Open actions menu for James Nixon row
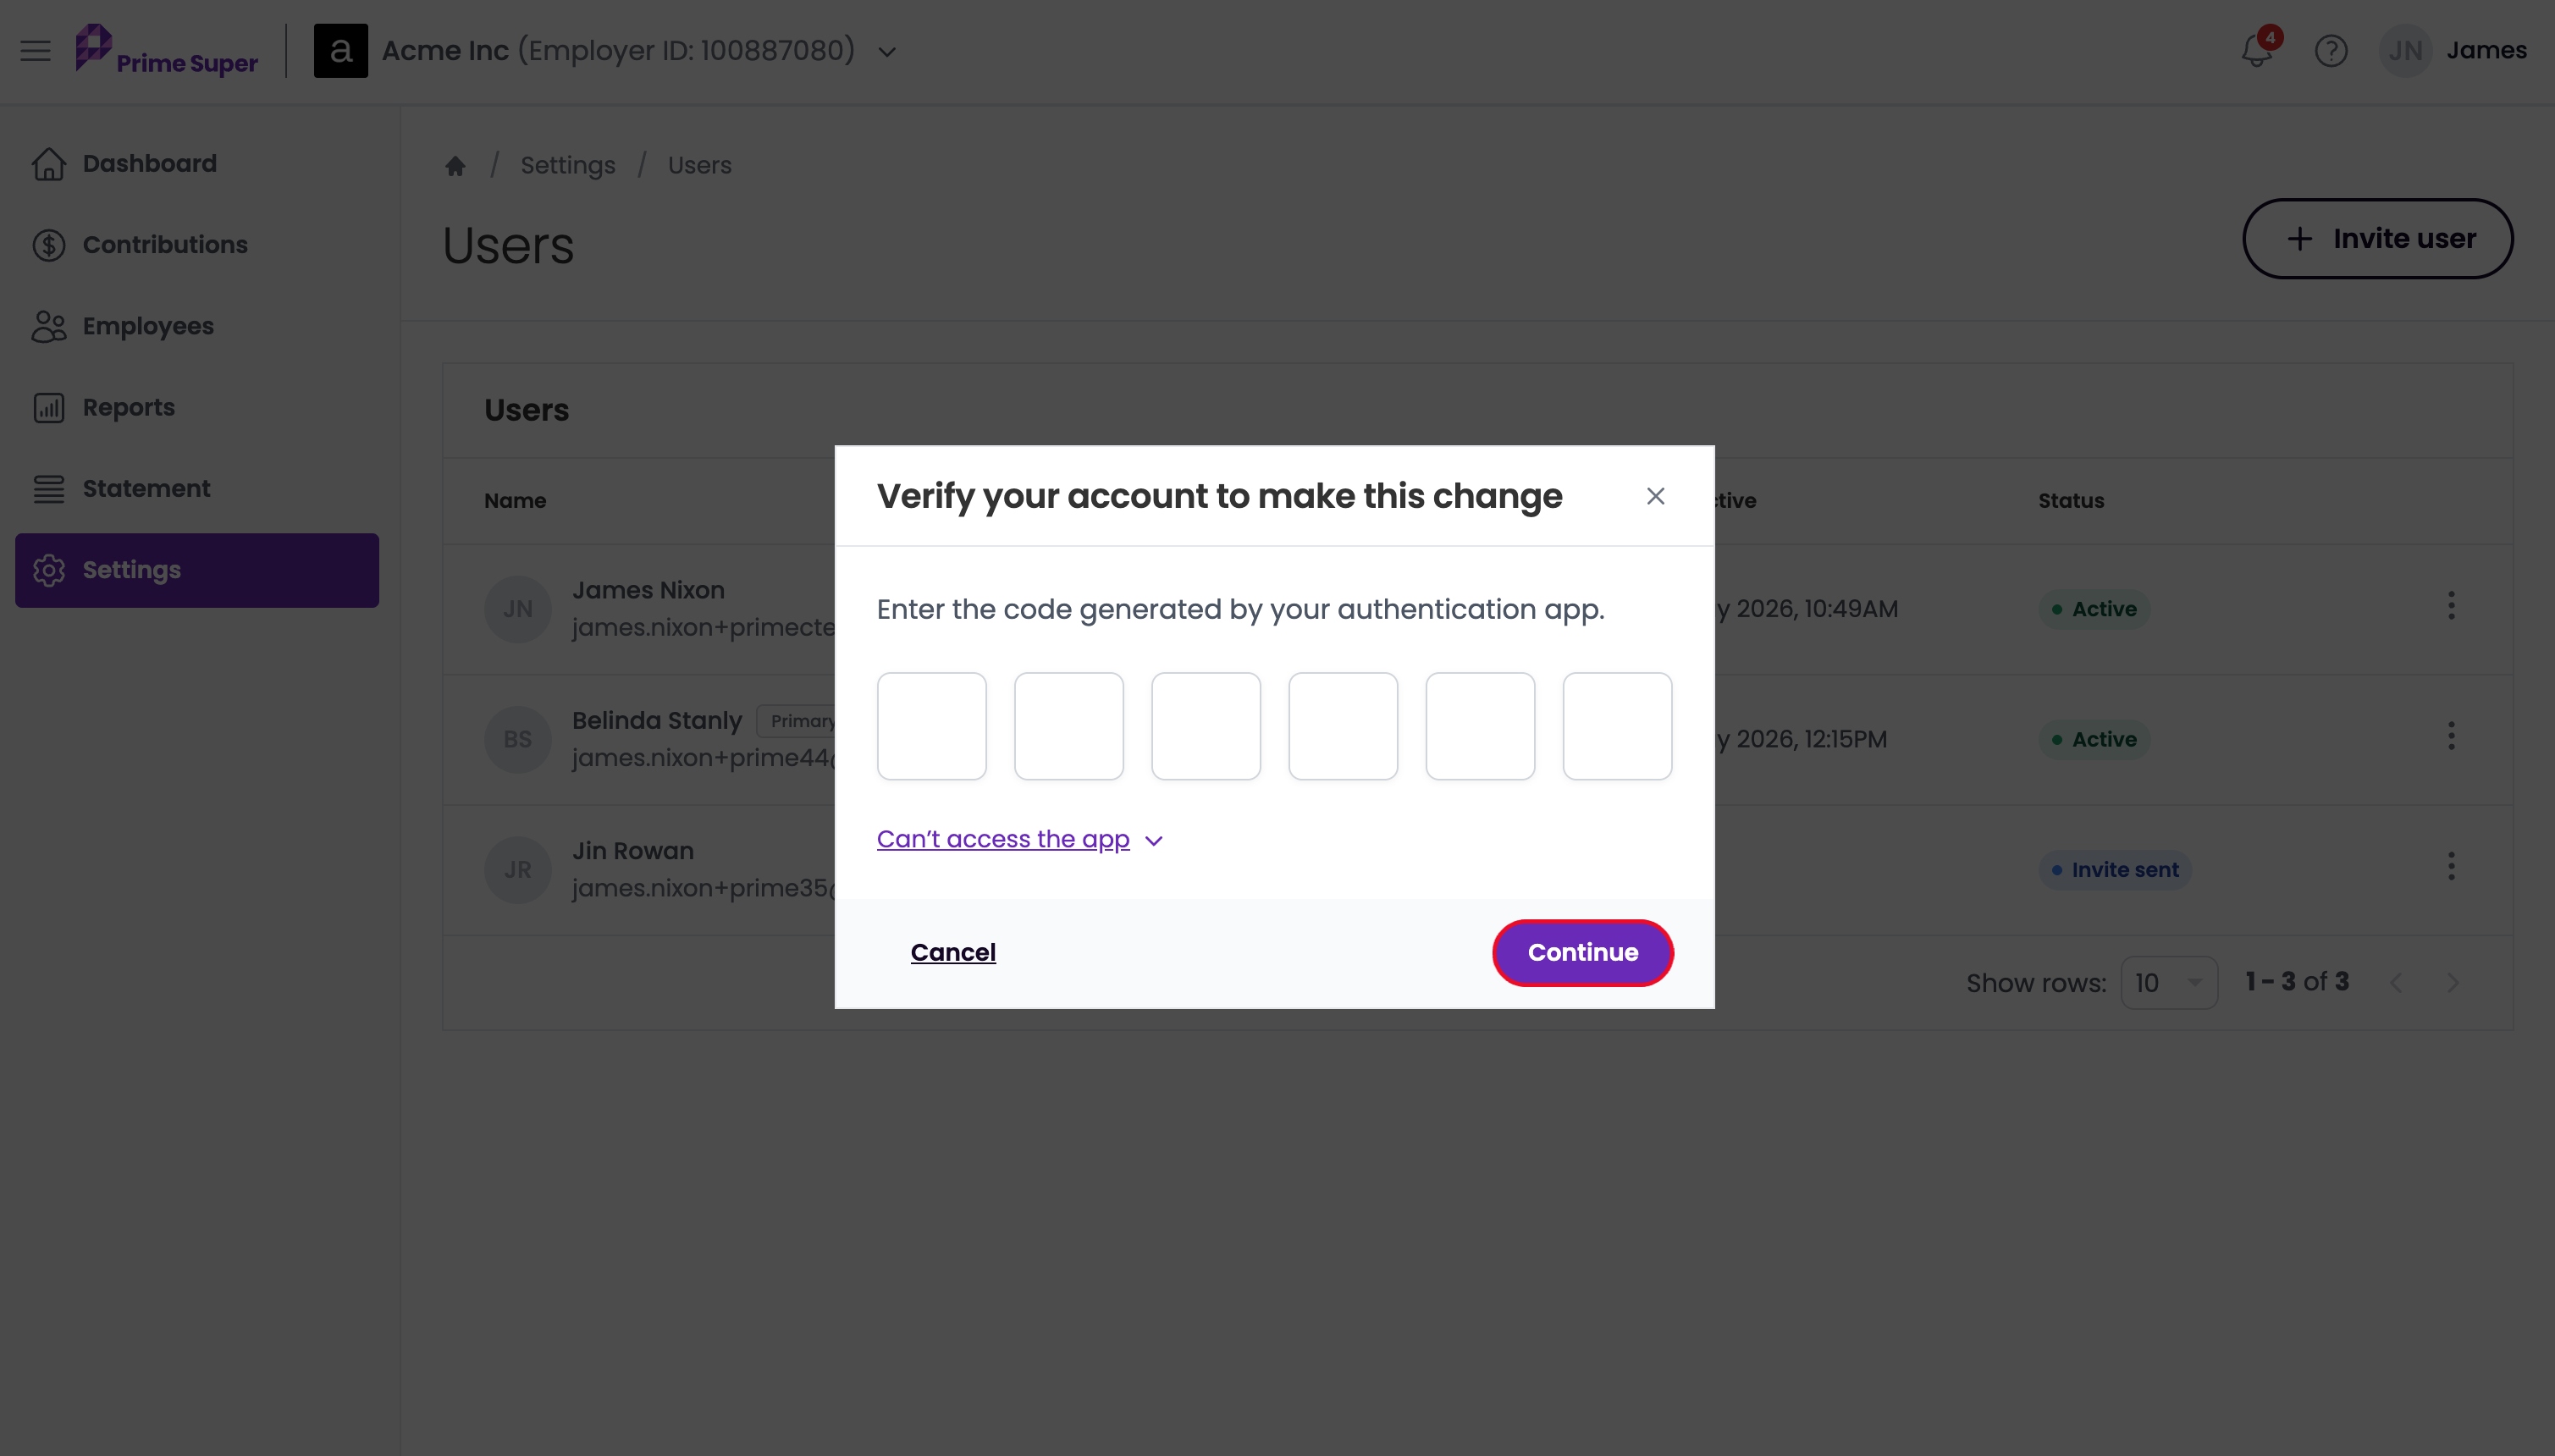 tap(2451, 606)
